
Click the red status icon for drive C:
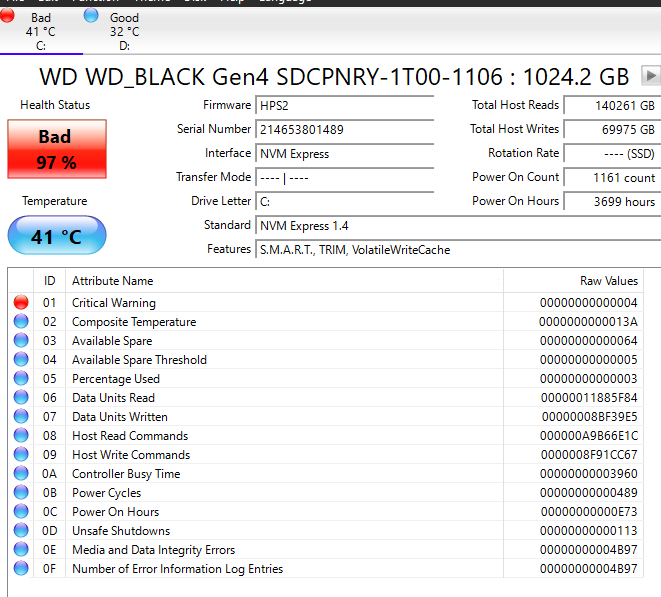click(7, 16)
